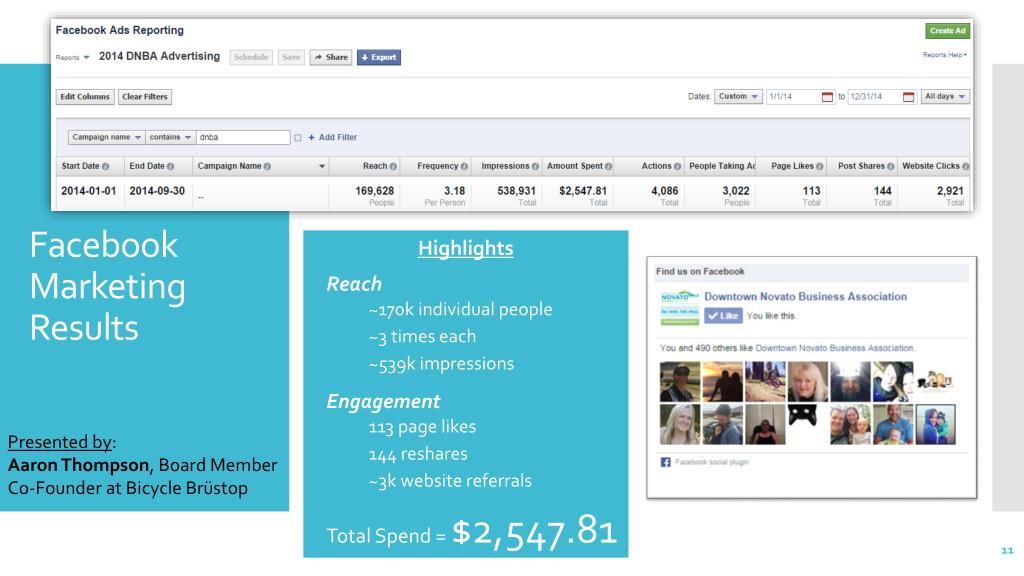Viewport: 1024px width, 576px height.
Task: Click the green Create Ad button
Action: click(947, 31)
